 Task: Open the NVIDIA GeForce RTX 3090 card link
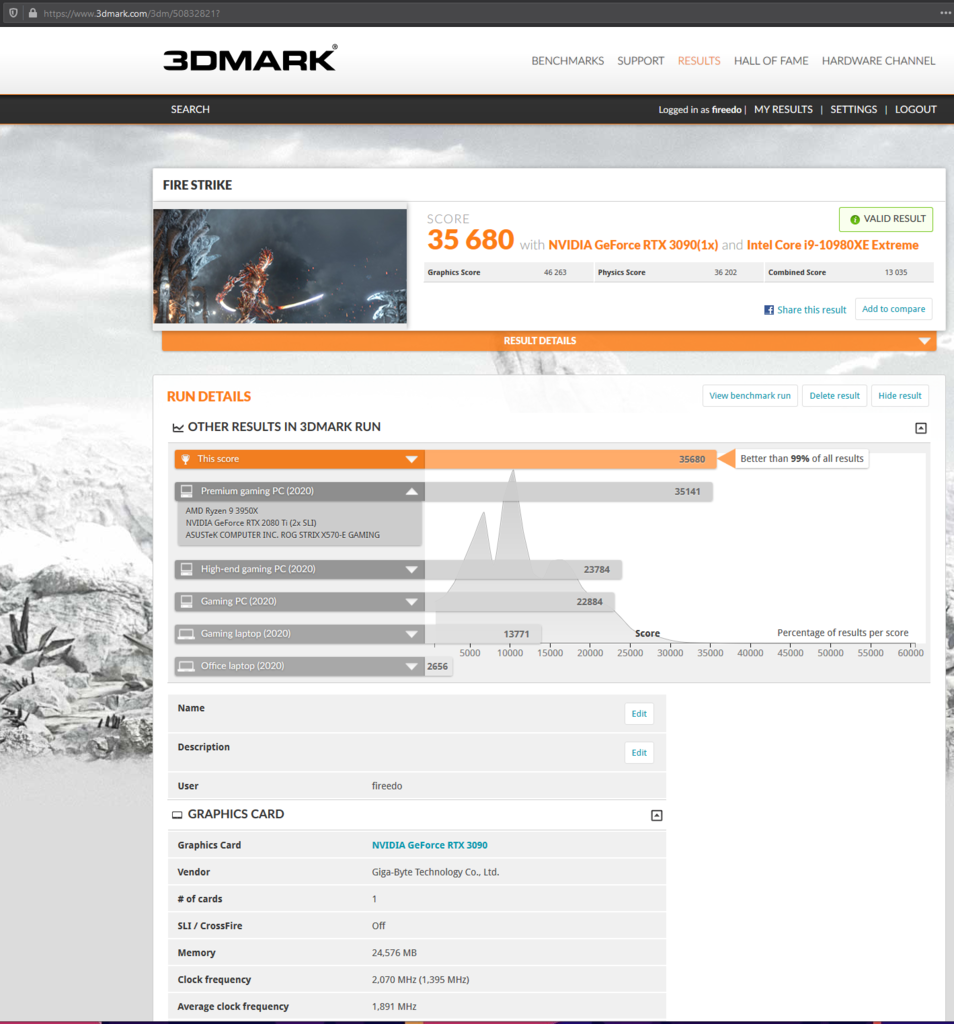430,845
